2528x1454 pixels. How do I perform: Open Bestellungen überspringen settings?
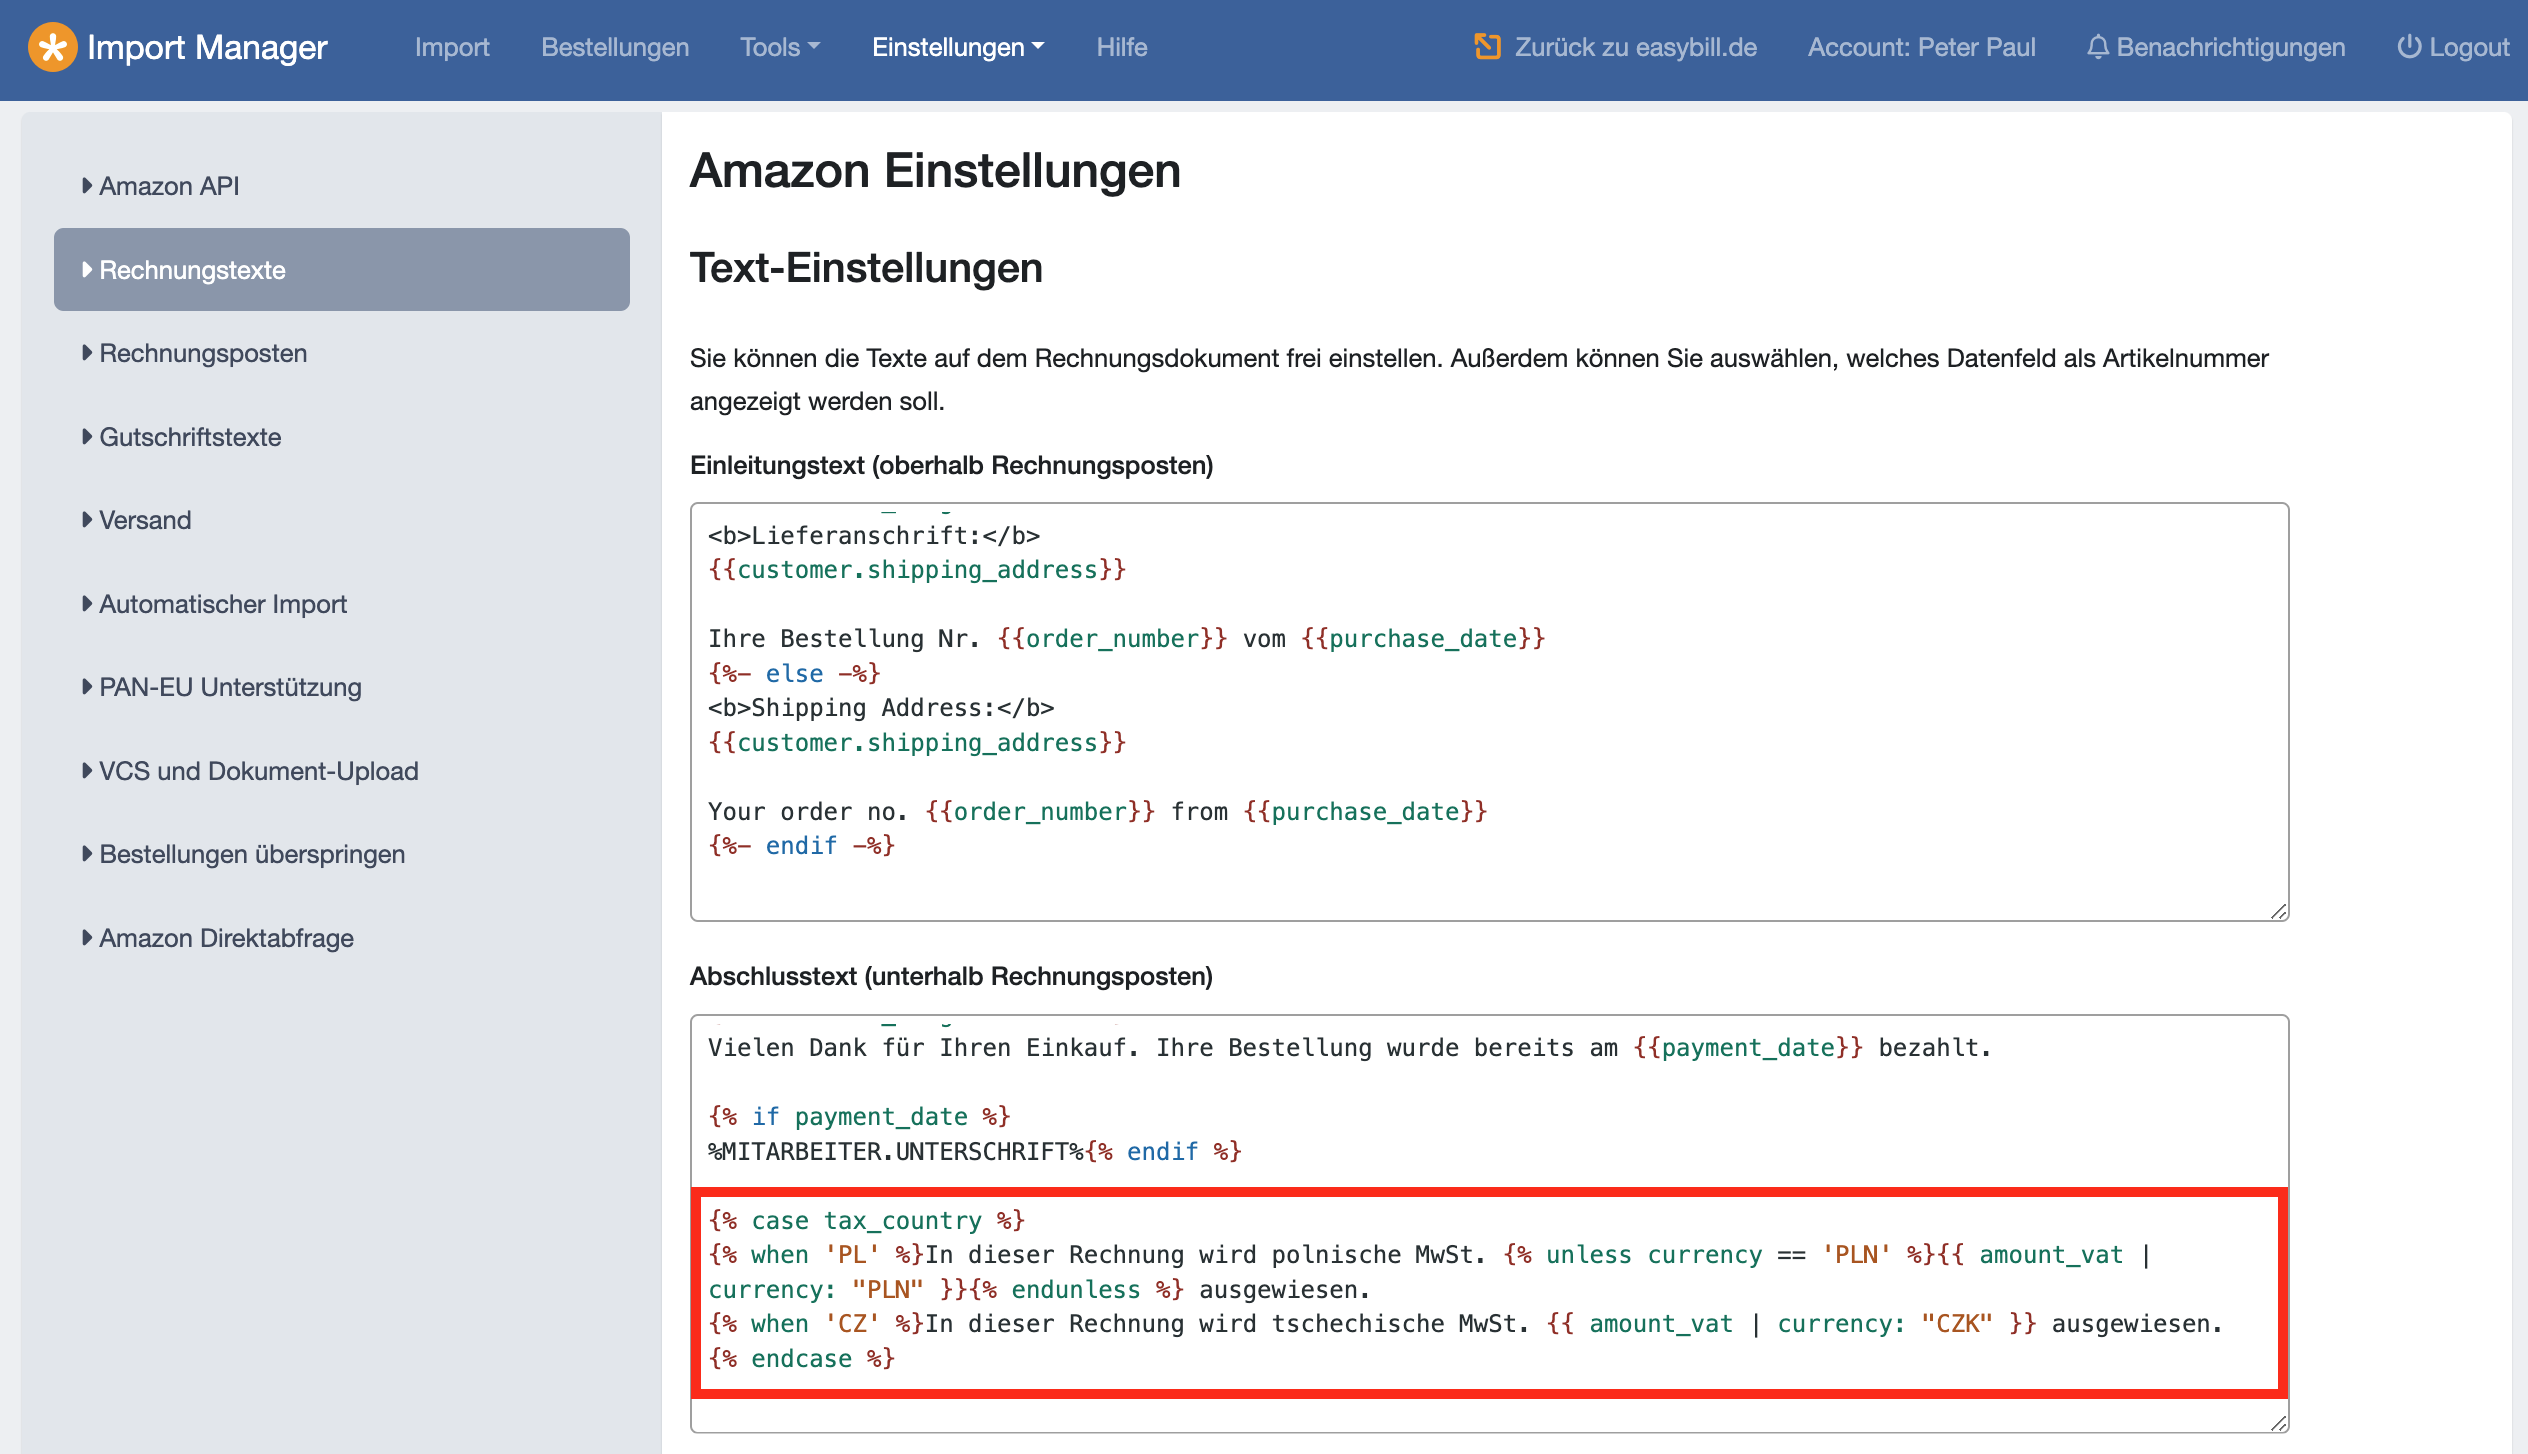(x=342, y=854)
